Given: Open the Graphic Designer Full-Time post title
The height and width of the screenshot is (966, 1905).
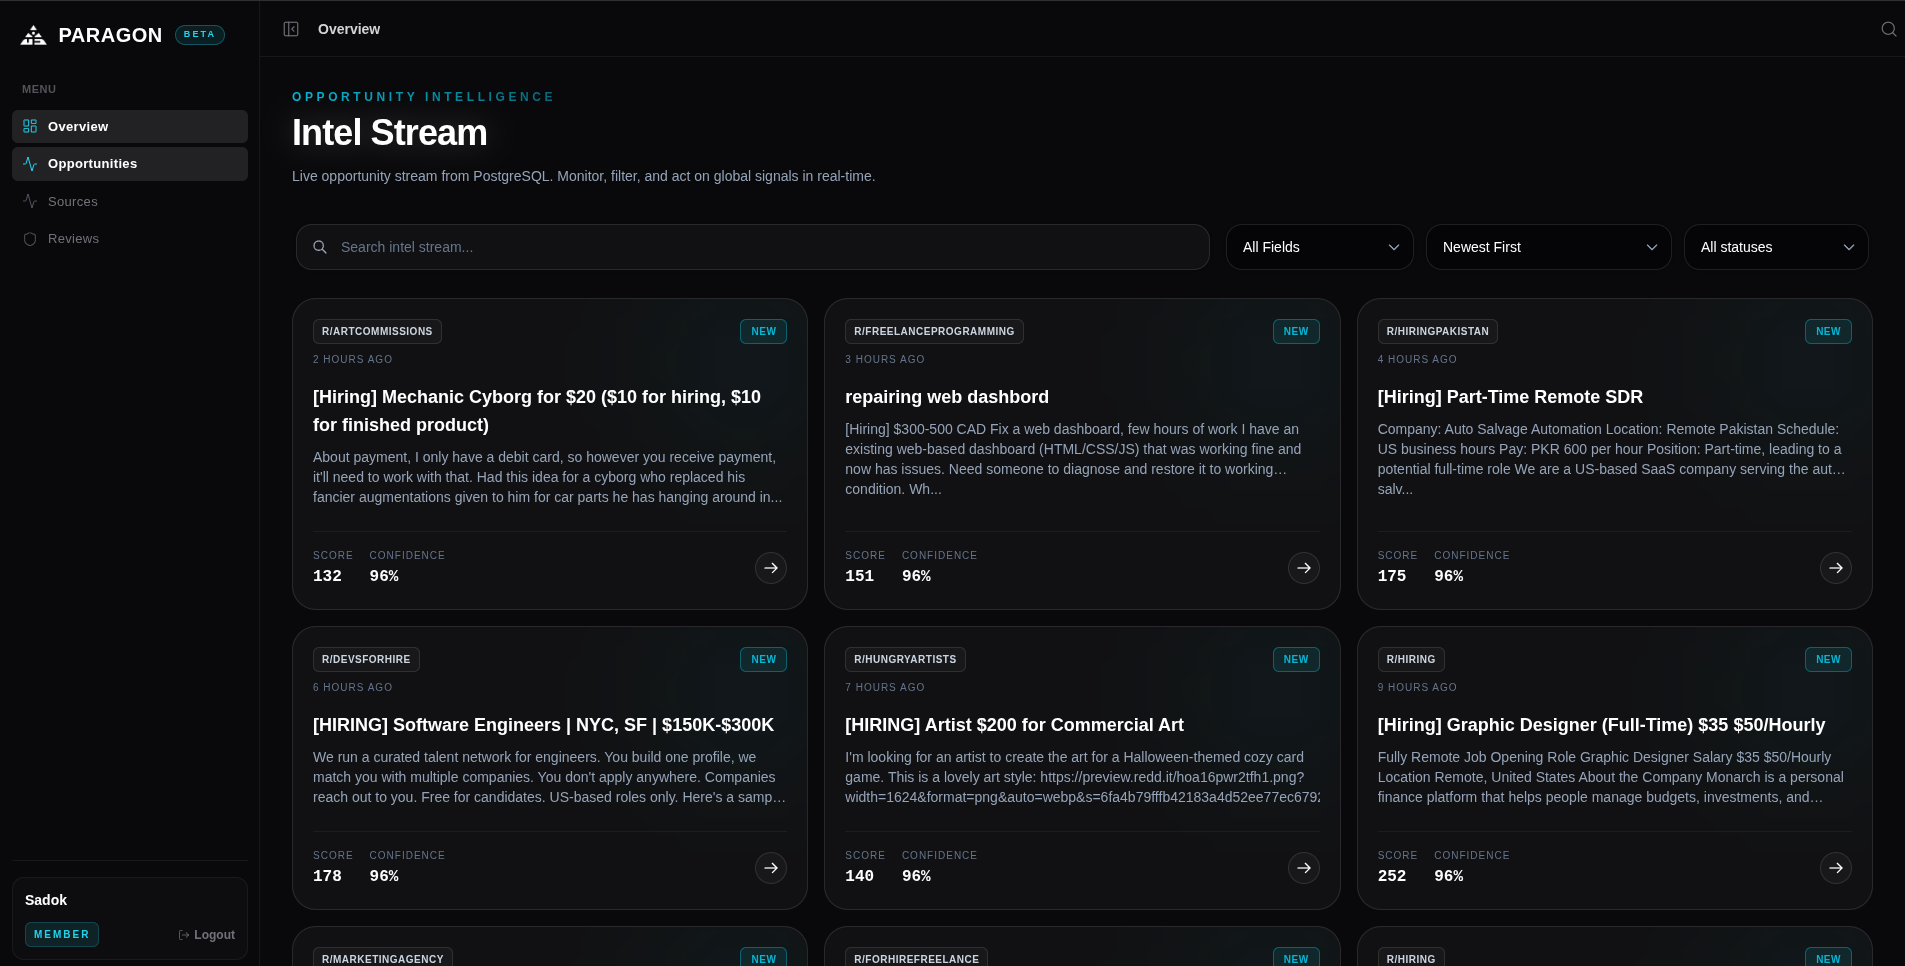Looking at the screenshot, I should pos(1601,725).
